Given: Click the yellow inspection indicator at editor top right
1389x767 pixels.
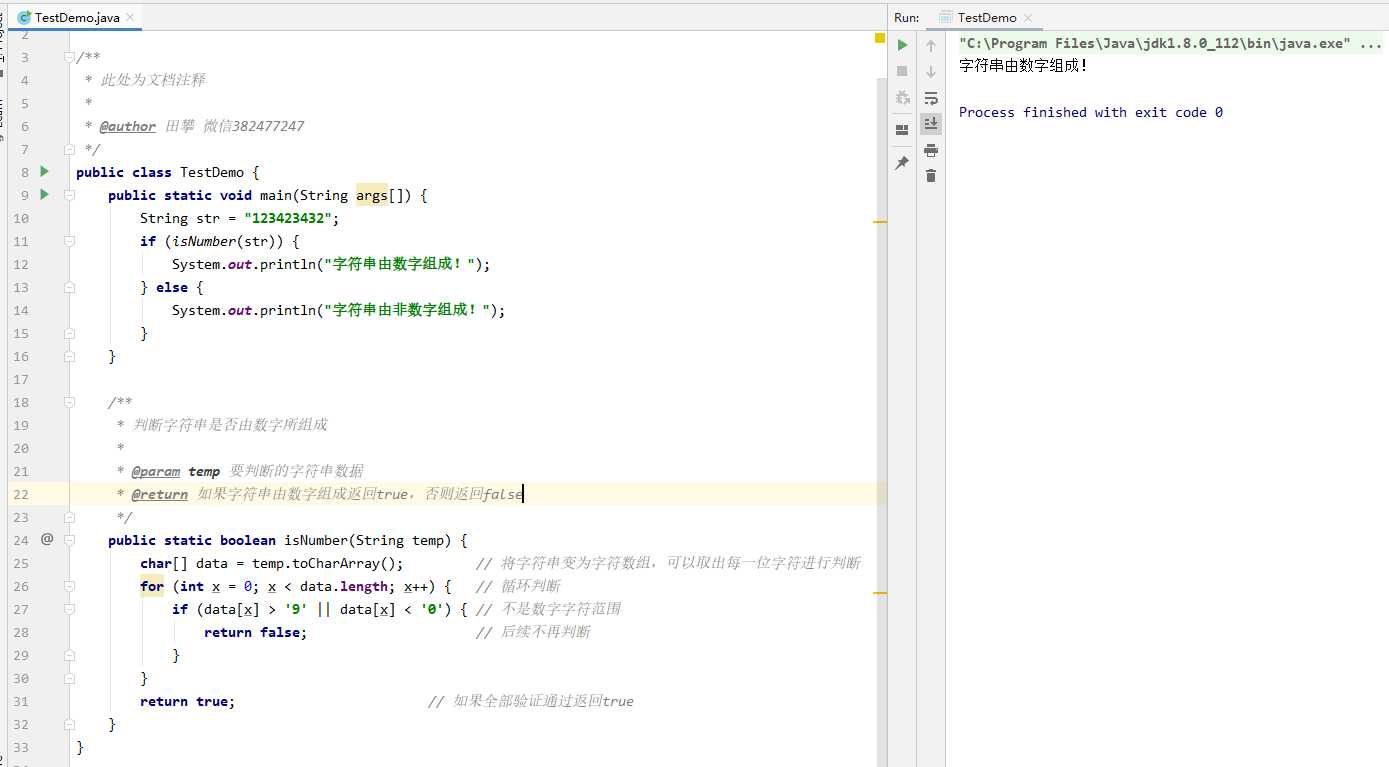Looking at the screenshot, I should coord(880,38).
